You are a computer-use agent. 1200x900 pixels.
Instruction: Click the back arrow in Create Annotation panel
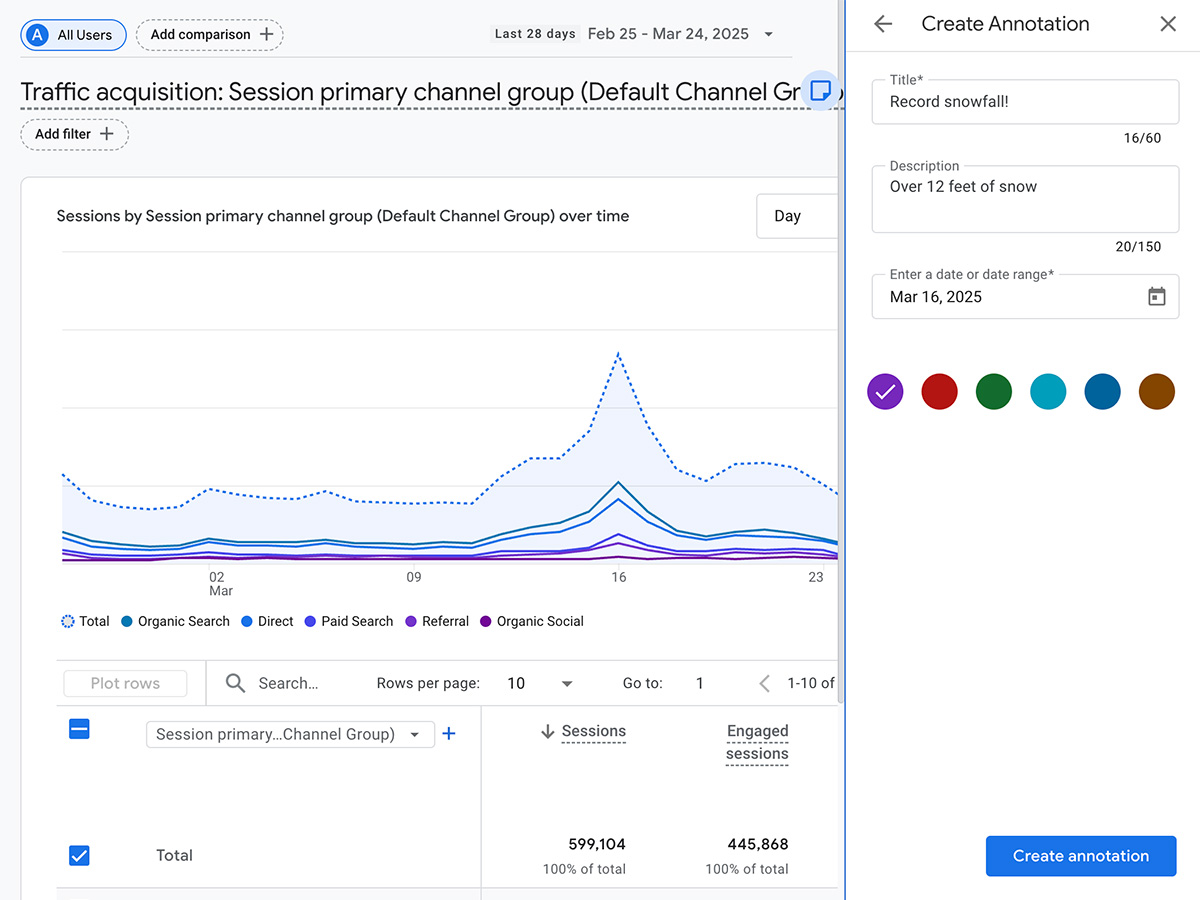point(883,24)
